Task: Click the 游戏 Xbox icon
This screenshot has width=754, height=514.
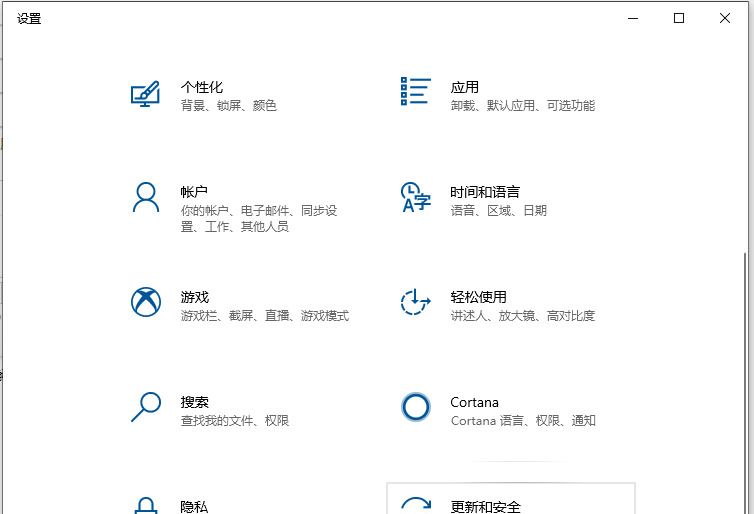Action: 146,302
